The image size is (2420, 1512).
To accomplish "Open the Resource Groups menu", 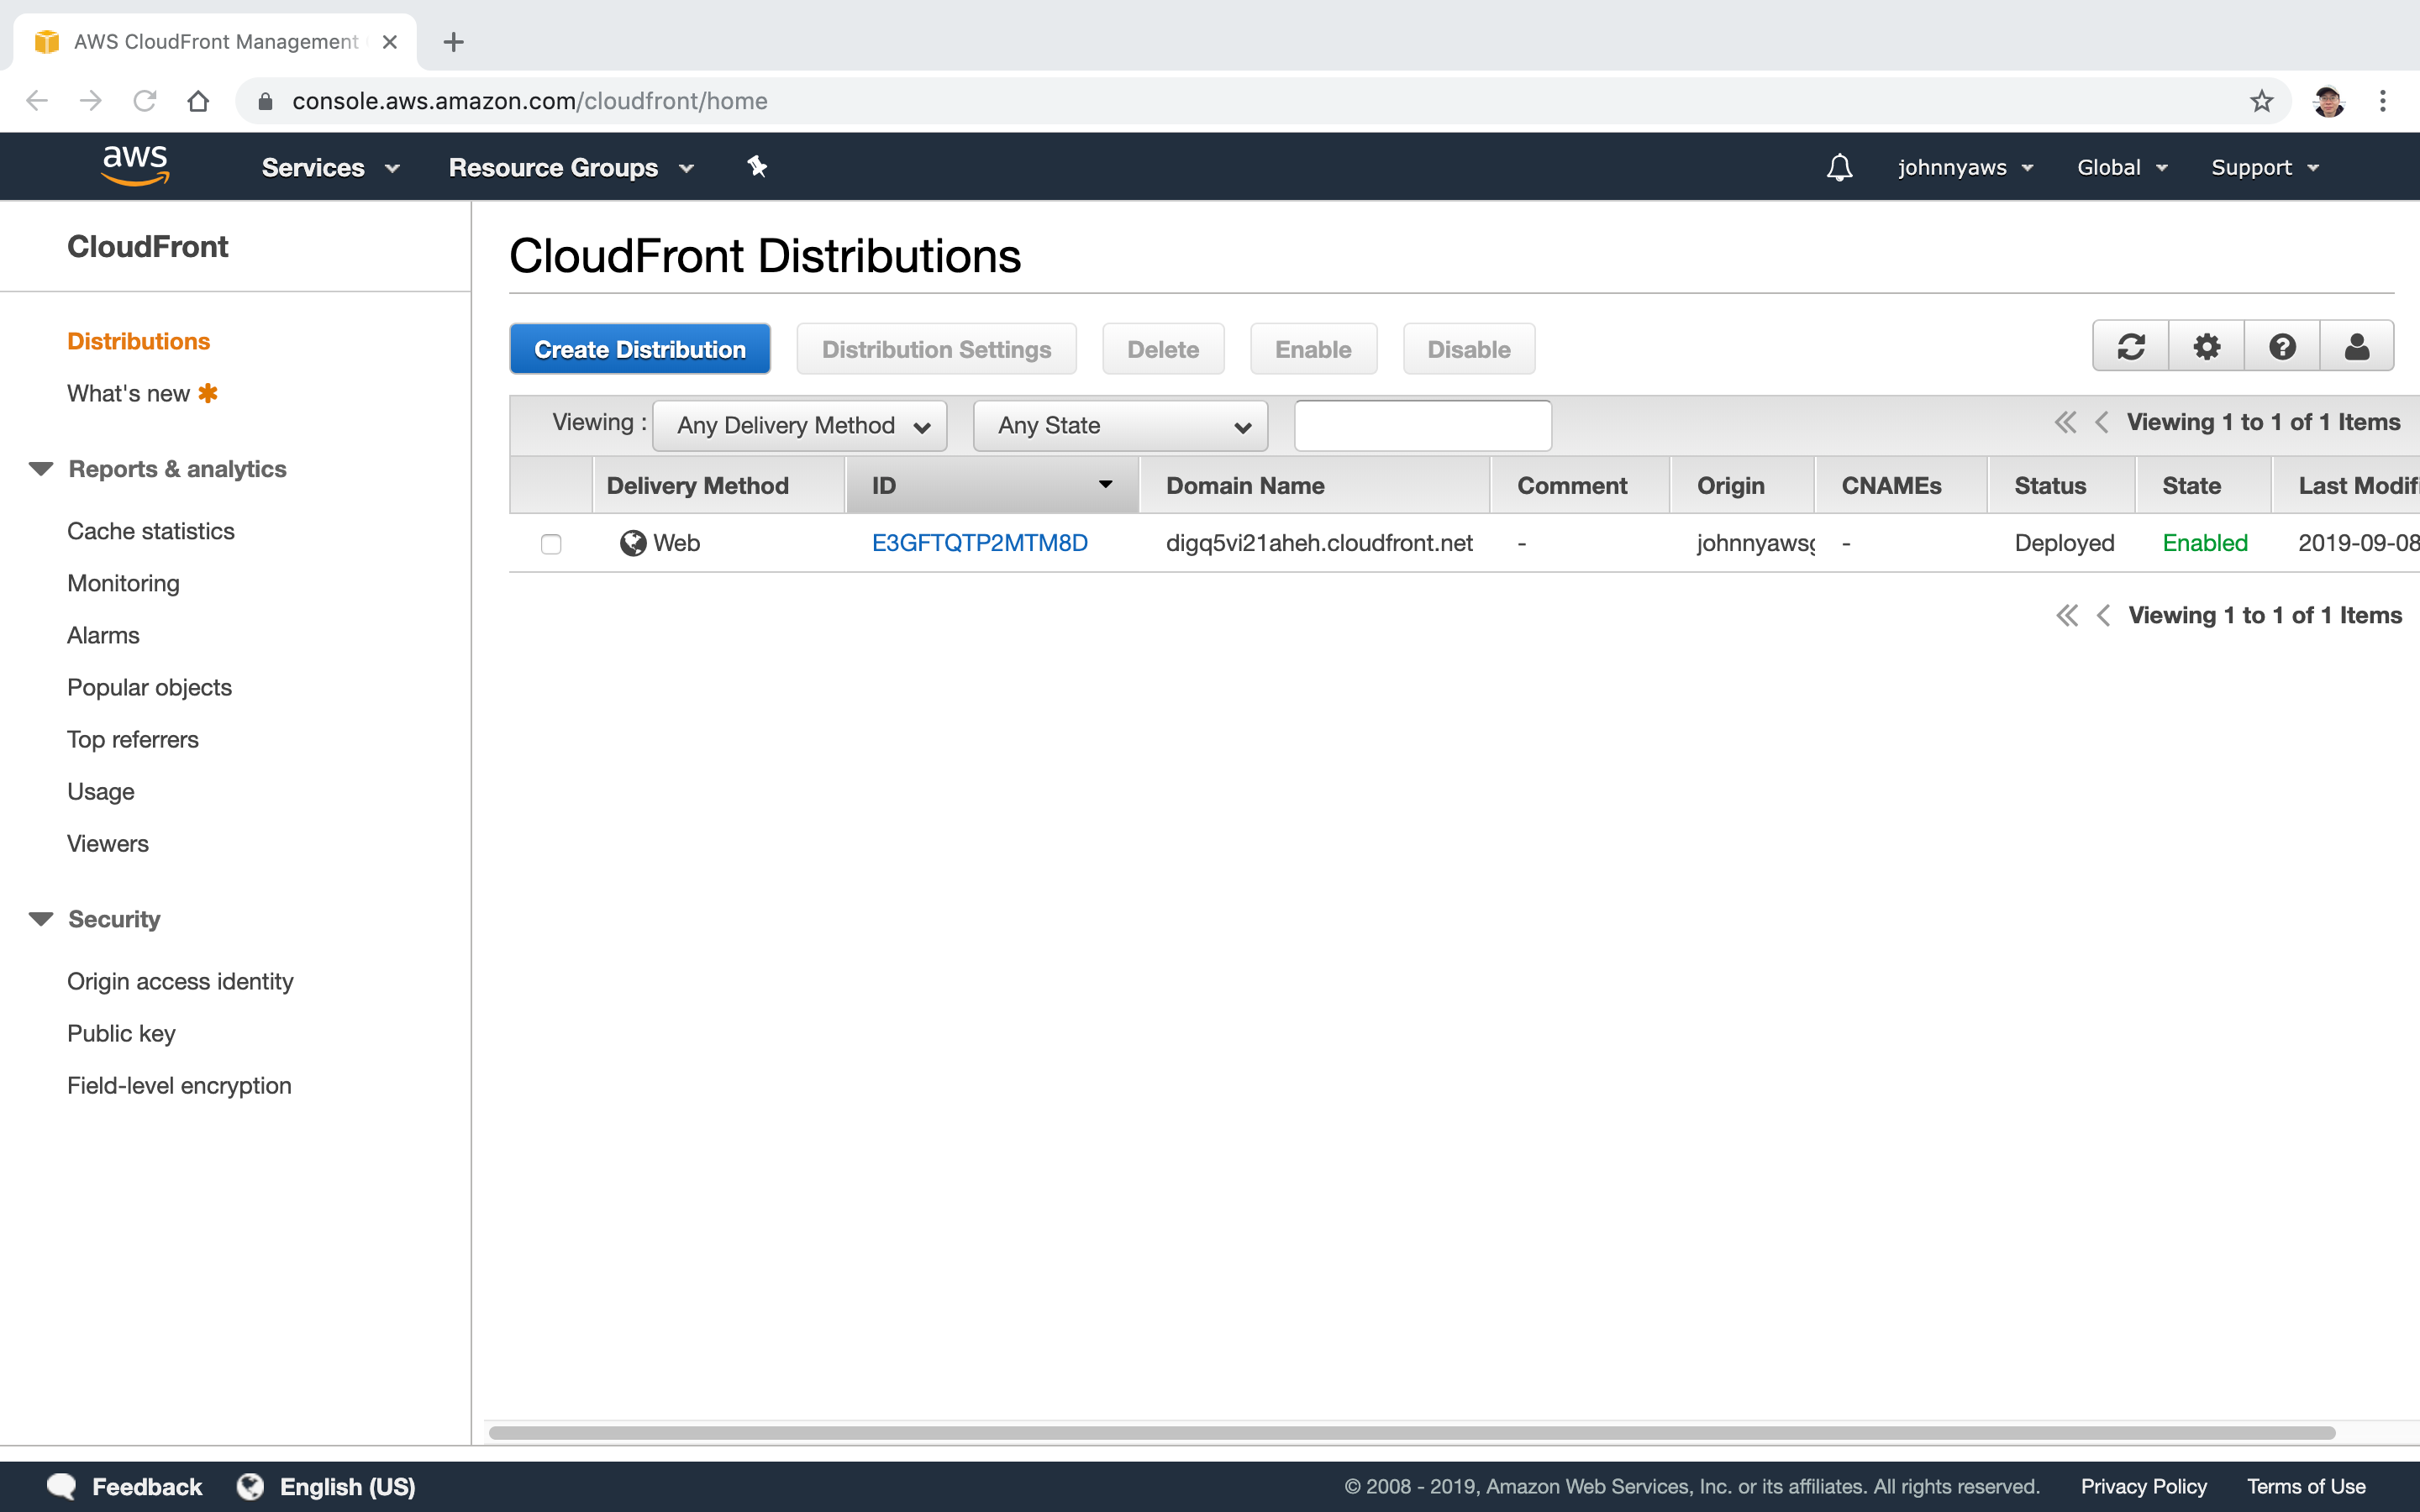I will coord(571,167).
